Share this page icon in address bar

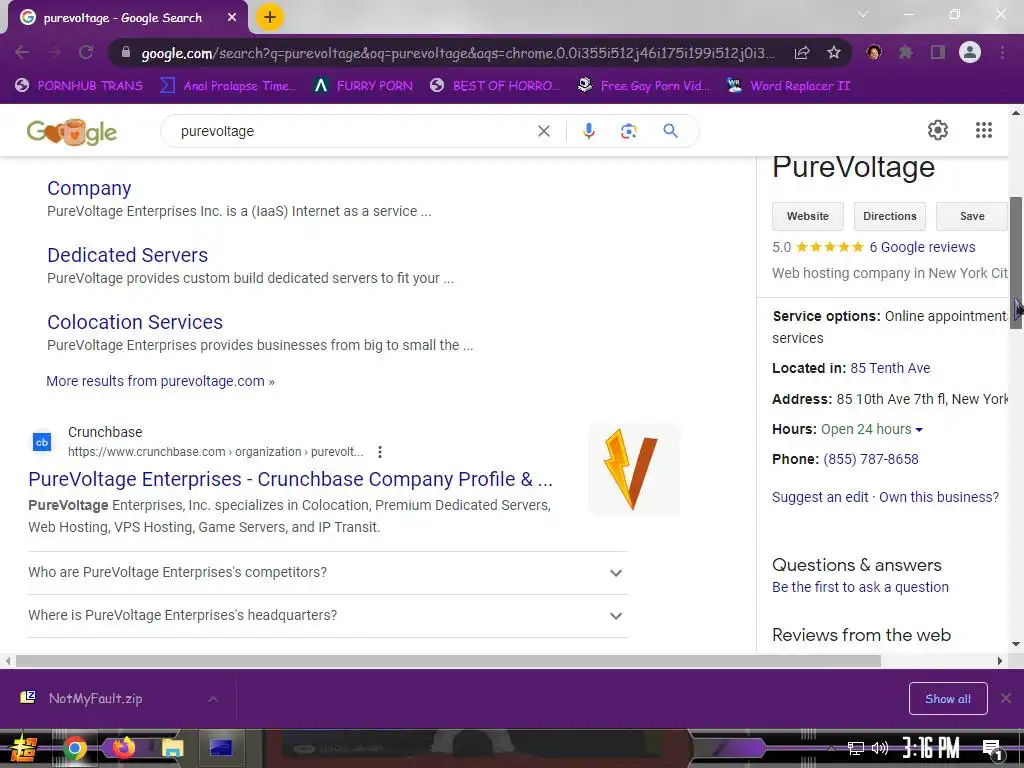(x=802, y=52)
